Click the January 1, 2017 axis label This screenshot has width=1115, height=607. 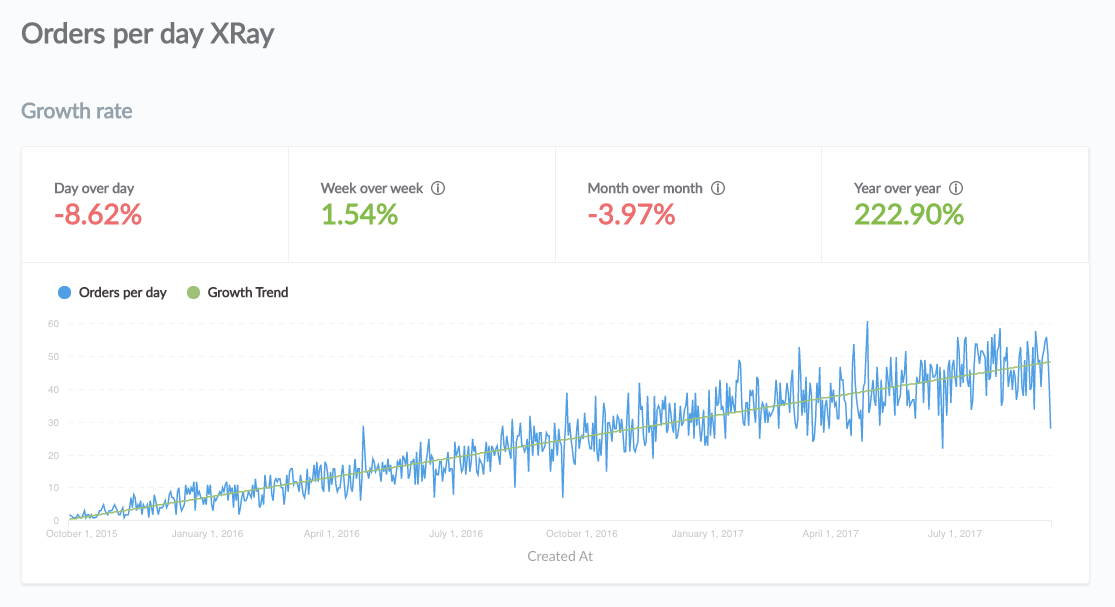[x=708, y=534]
